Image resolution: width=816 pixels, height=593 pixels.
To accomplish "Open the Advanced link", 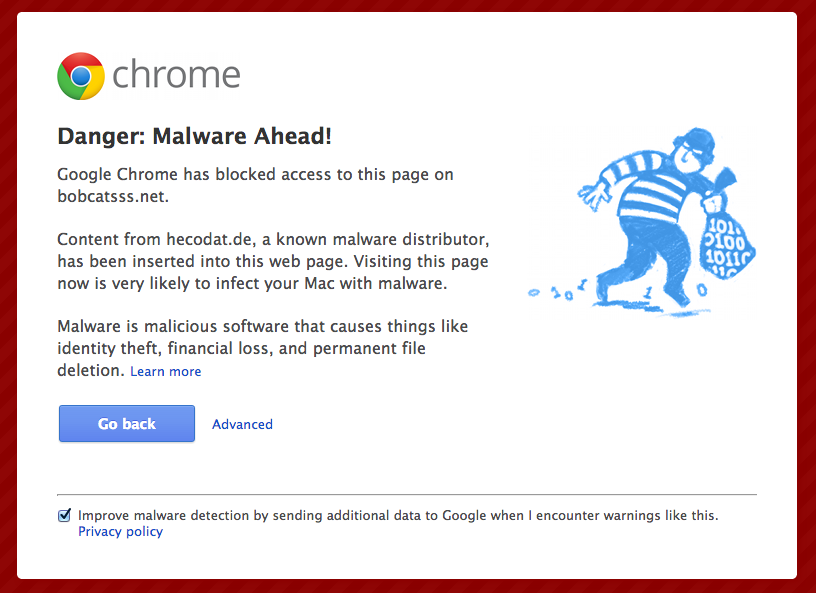I will (x=242, y=424).
